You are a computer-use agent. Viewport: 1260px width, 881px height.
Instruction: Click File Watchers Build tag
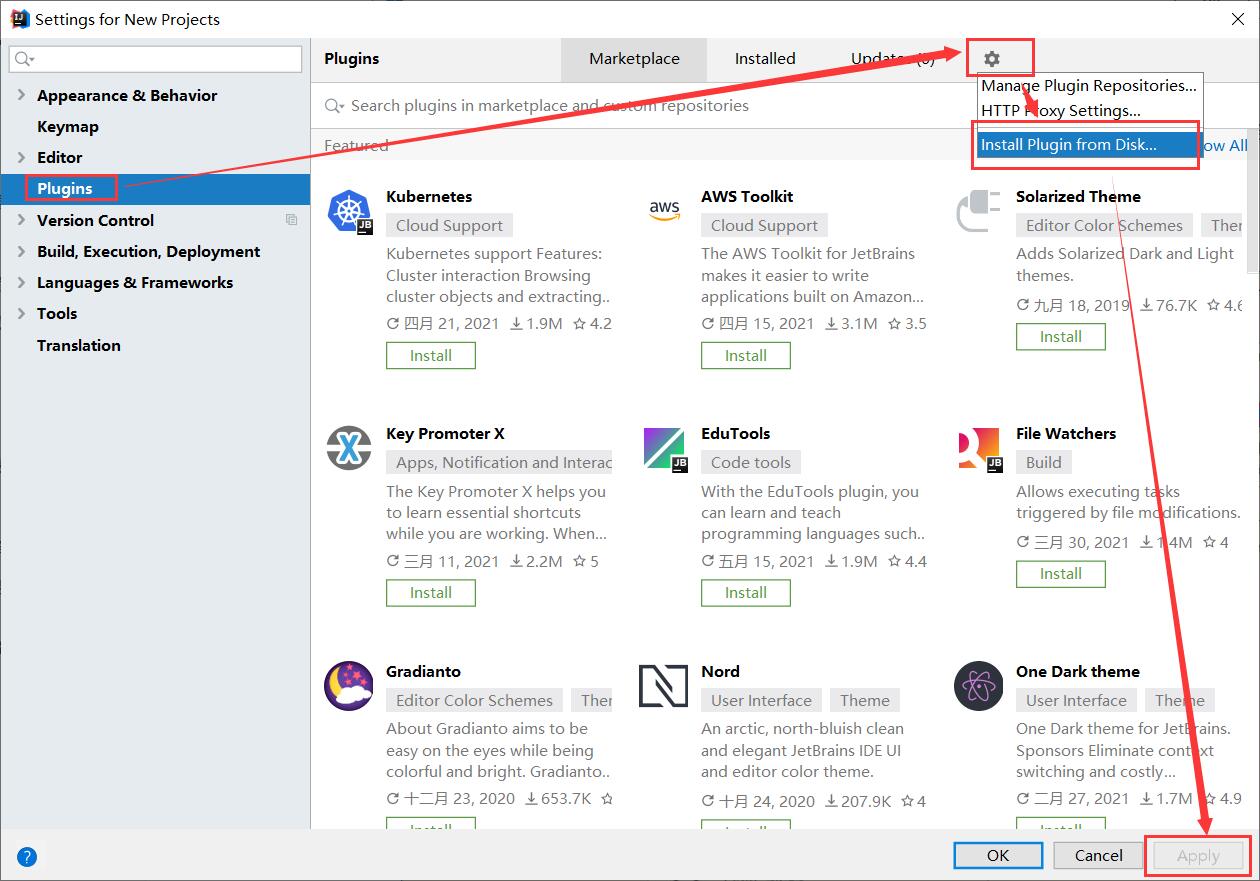[1044, 462]
